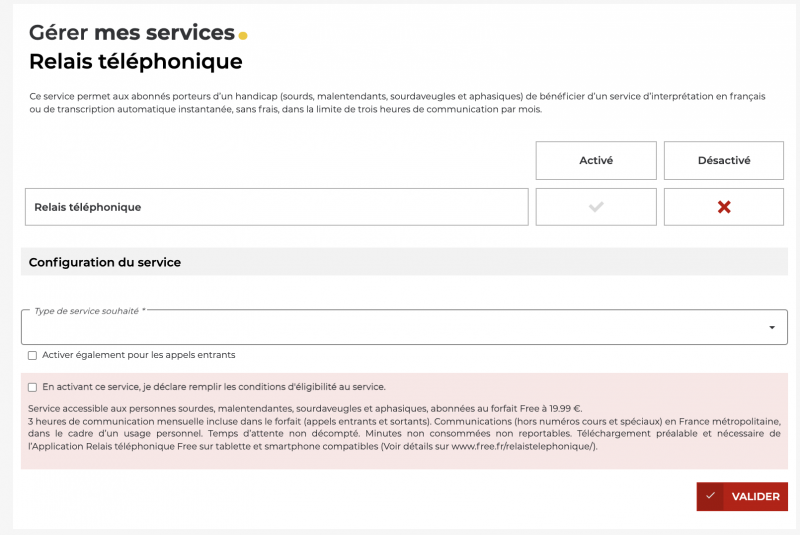Click the 'Relais téléphonique' subtitle heading
The image size is (800, 535).
136,62
